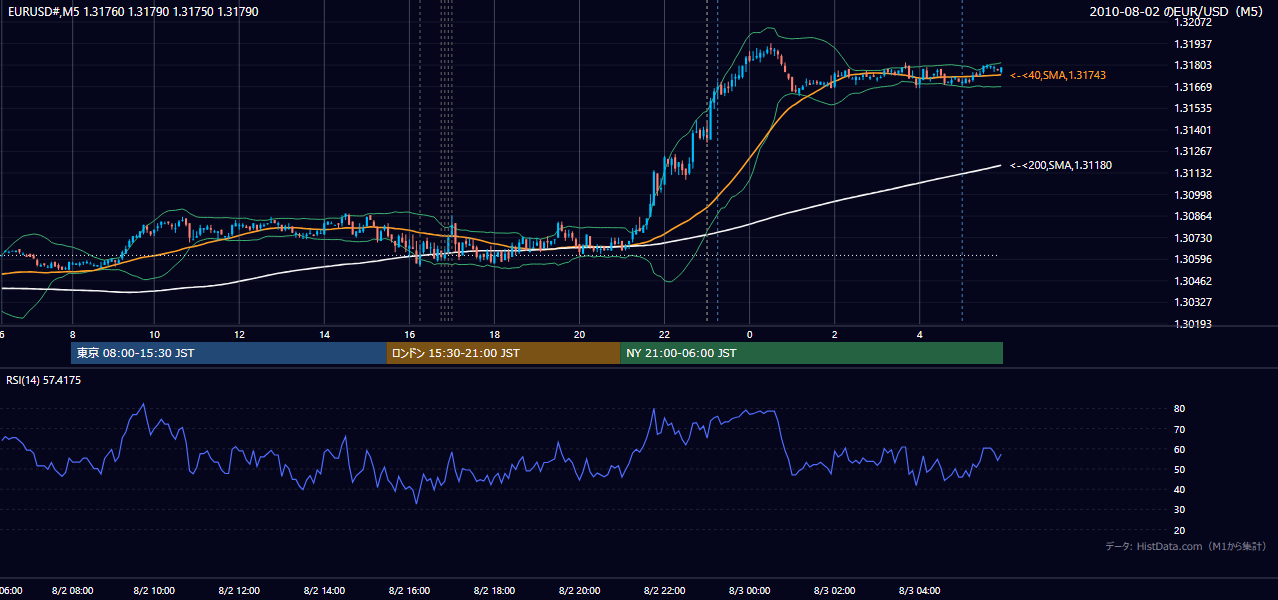Click RSI scale value 40

(x=1180, y=489)
